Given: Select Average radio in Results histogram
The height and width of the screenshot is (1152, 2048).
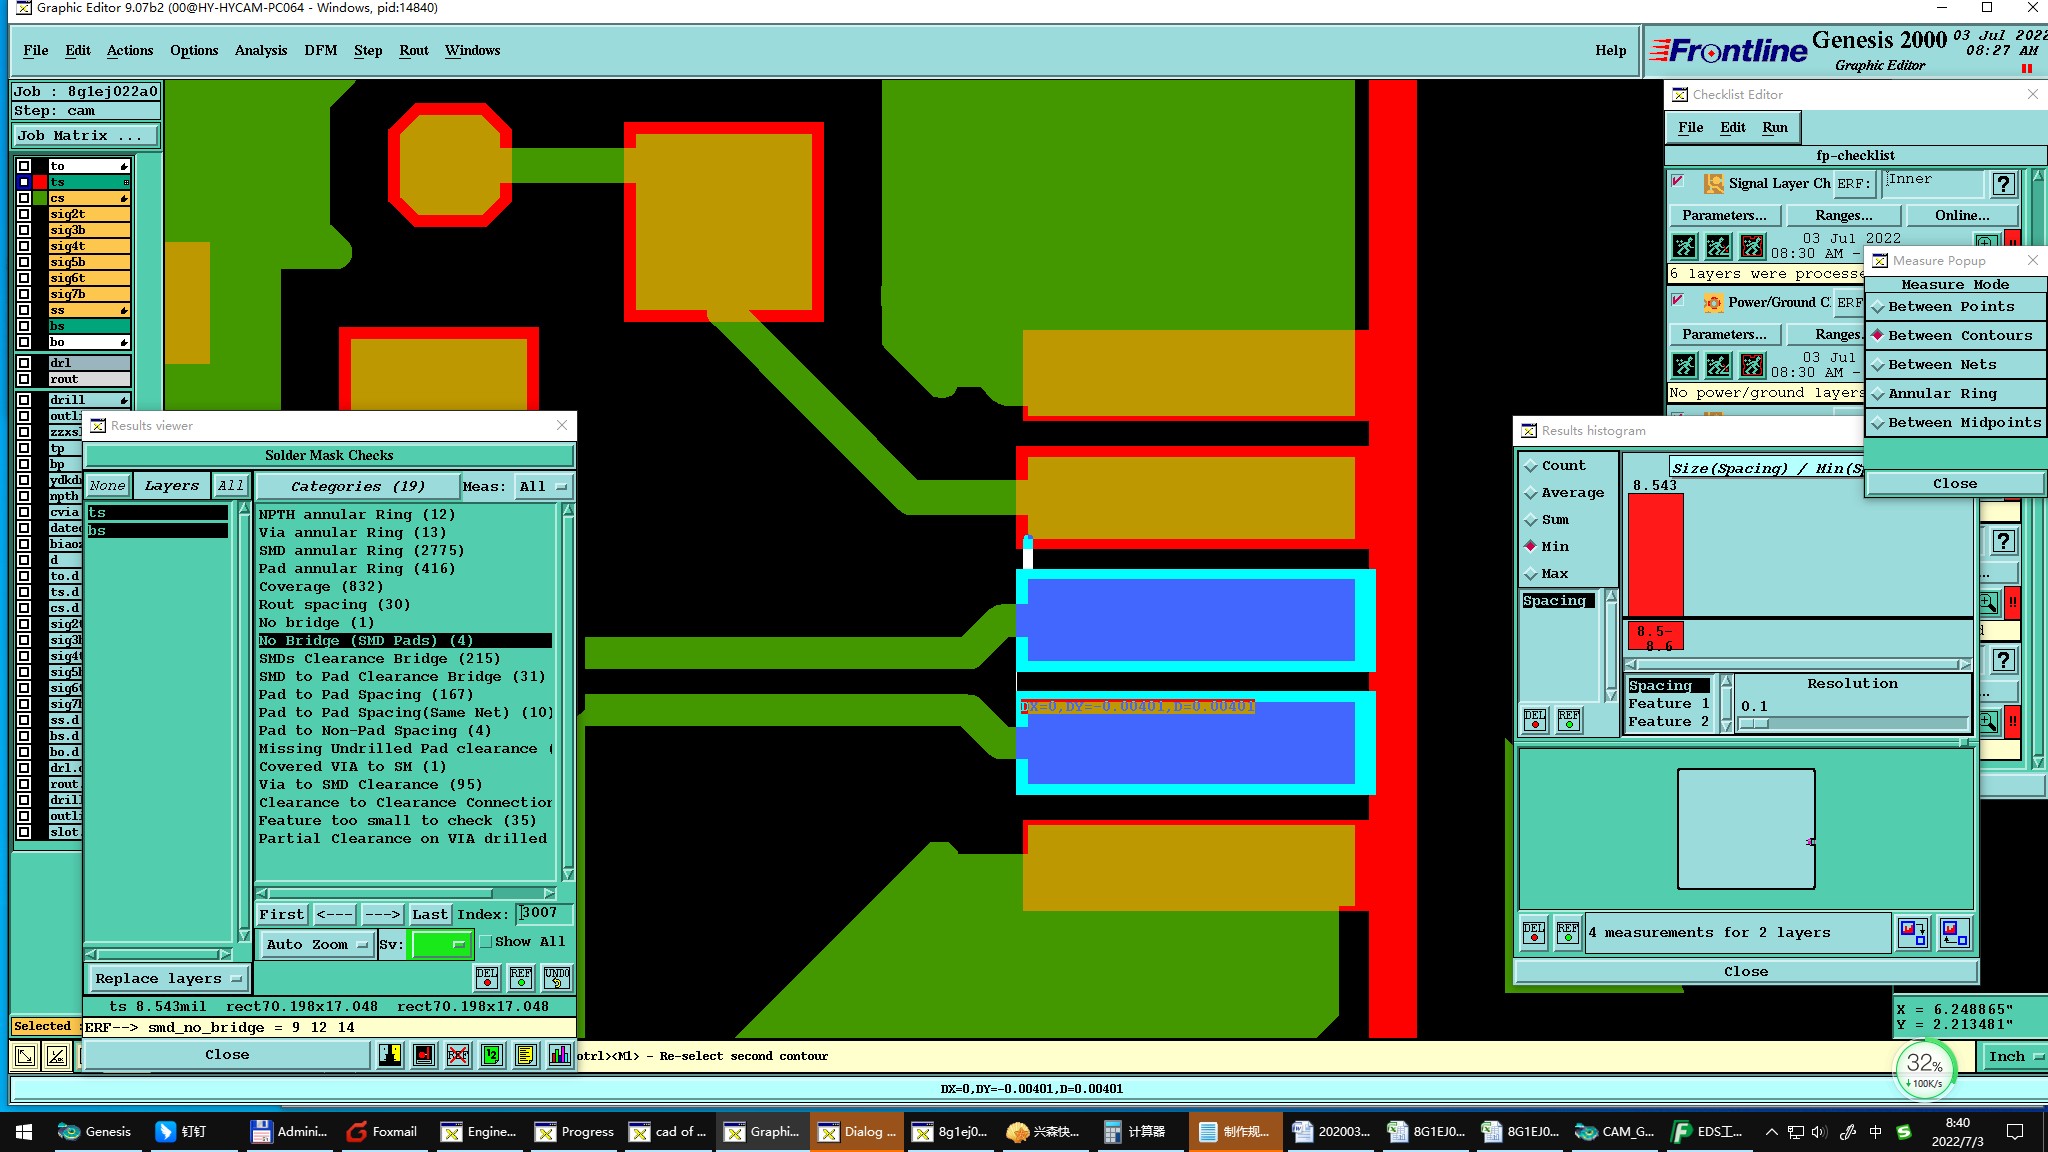Looking at the screenshot, I should (1531, 493).
